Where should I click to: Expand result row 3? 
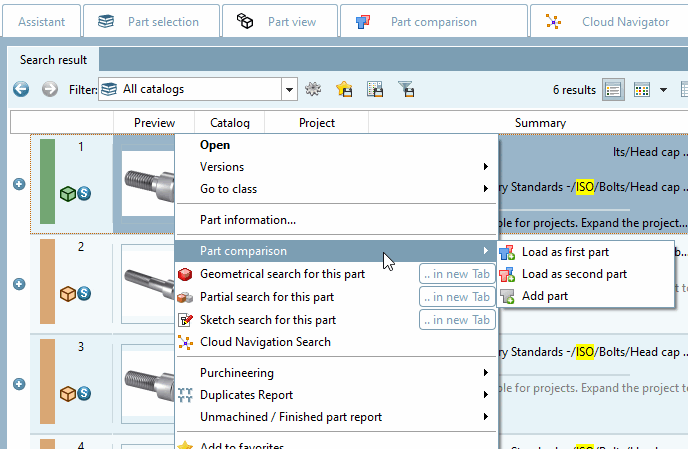[18, 384]
